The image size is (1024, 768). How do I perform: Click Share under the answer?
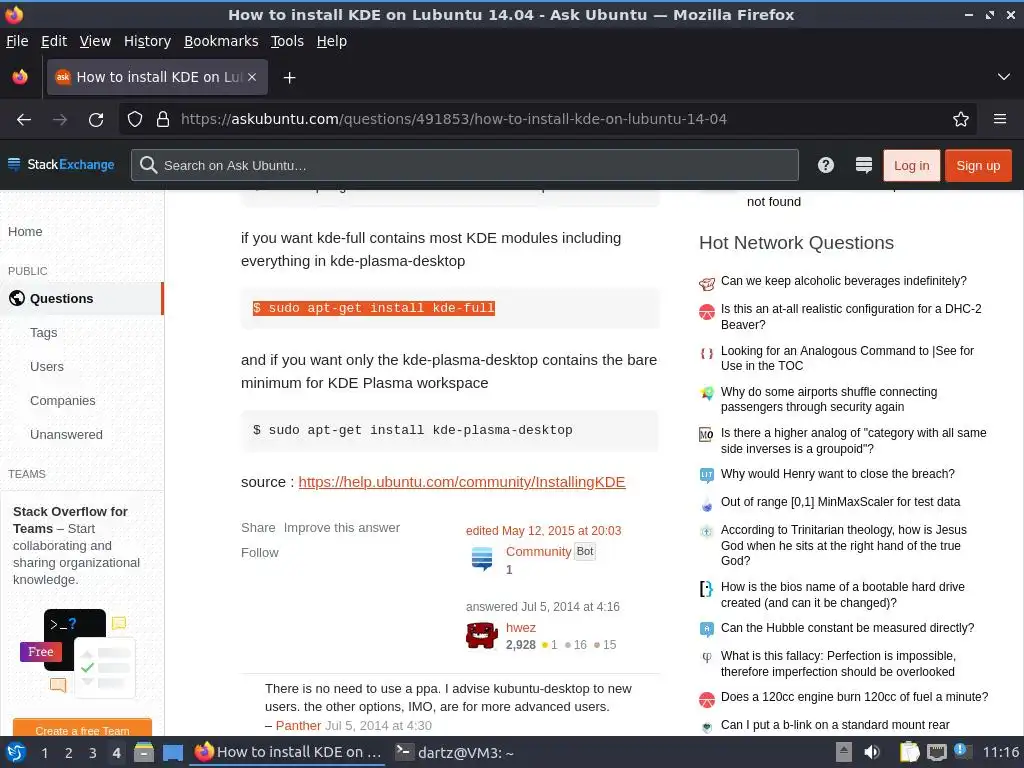pyautogui.click(x=258, y=528)
